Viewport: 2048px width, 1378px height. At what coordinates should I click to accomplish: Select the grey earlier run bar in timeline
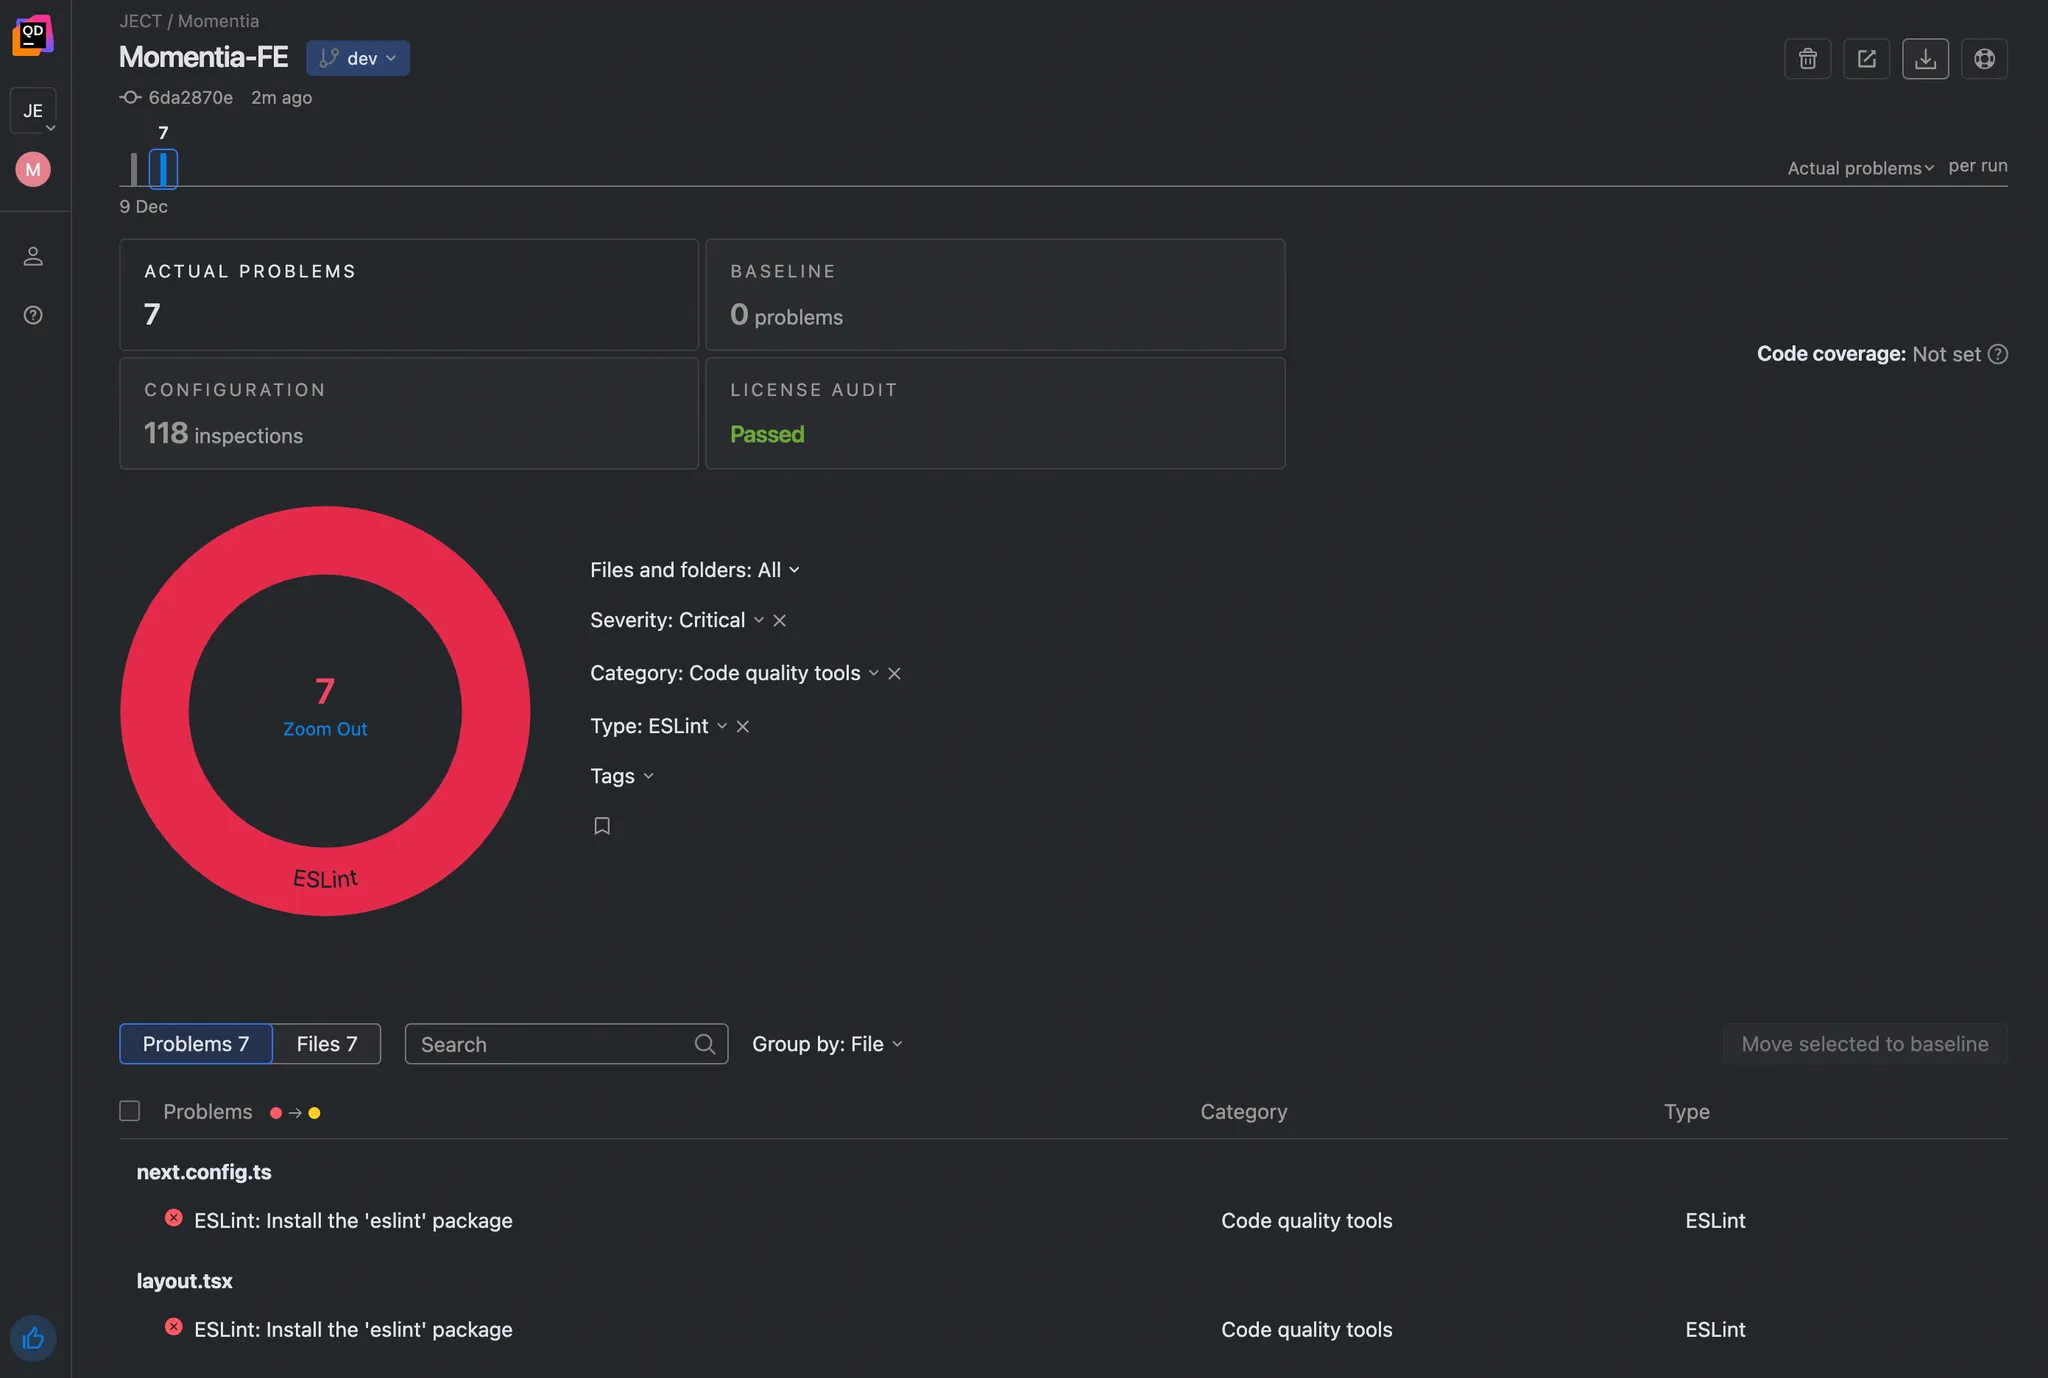point(134,169)
